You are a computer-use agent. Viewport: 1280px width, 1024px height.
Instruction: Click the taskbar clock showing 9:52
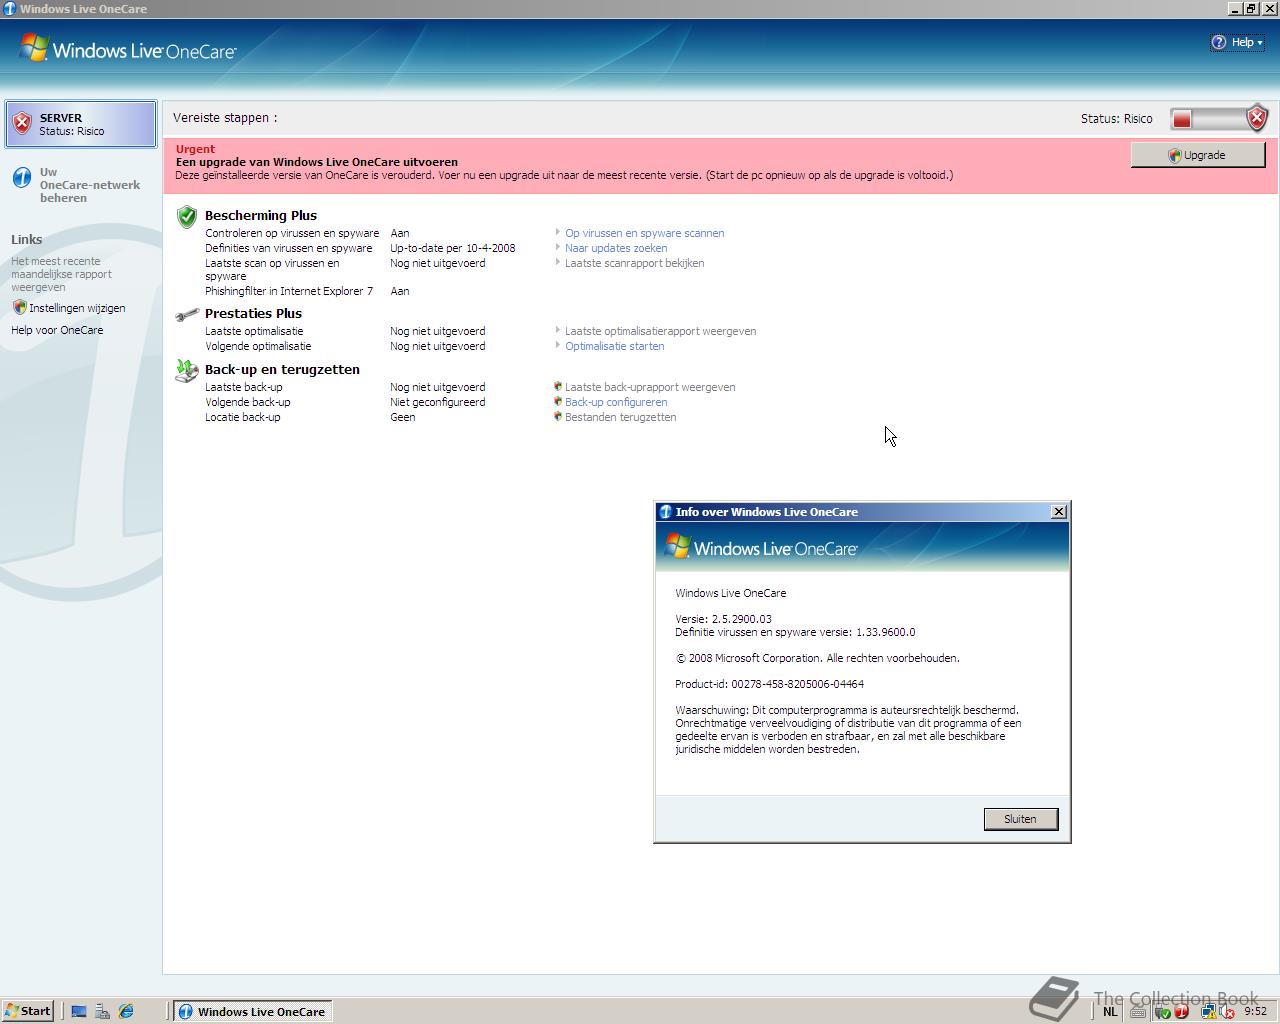pos(1255,1011)
